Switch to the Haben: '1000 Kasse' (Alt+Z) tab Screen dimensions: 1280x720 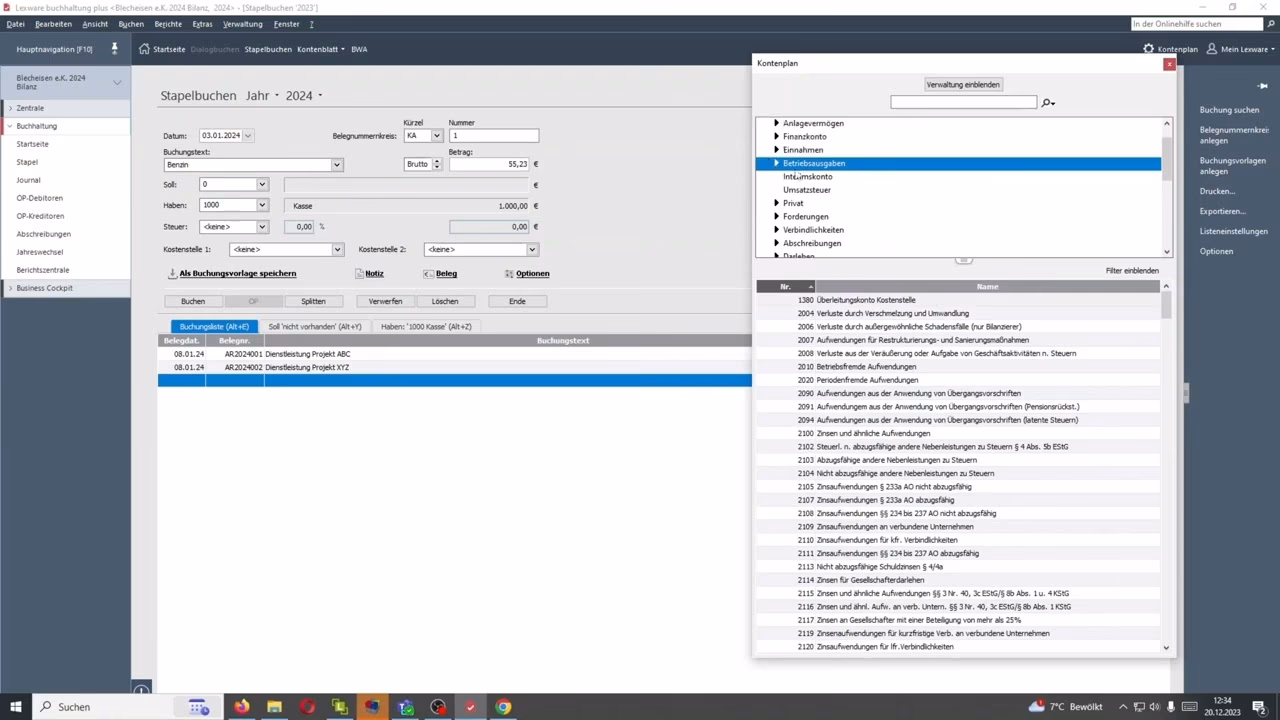427,326
